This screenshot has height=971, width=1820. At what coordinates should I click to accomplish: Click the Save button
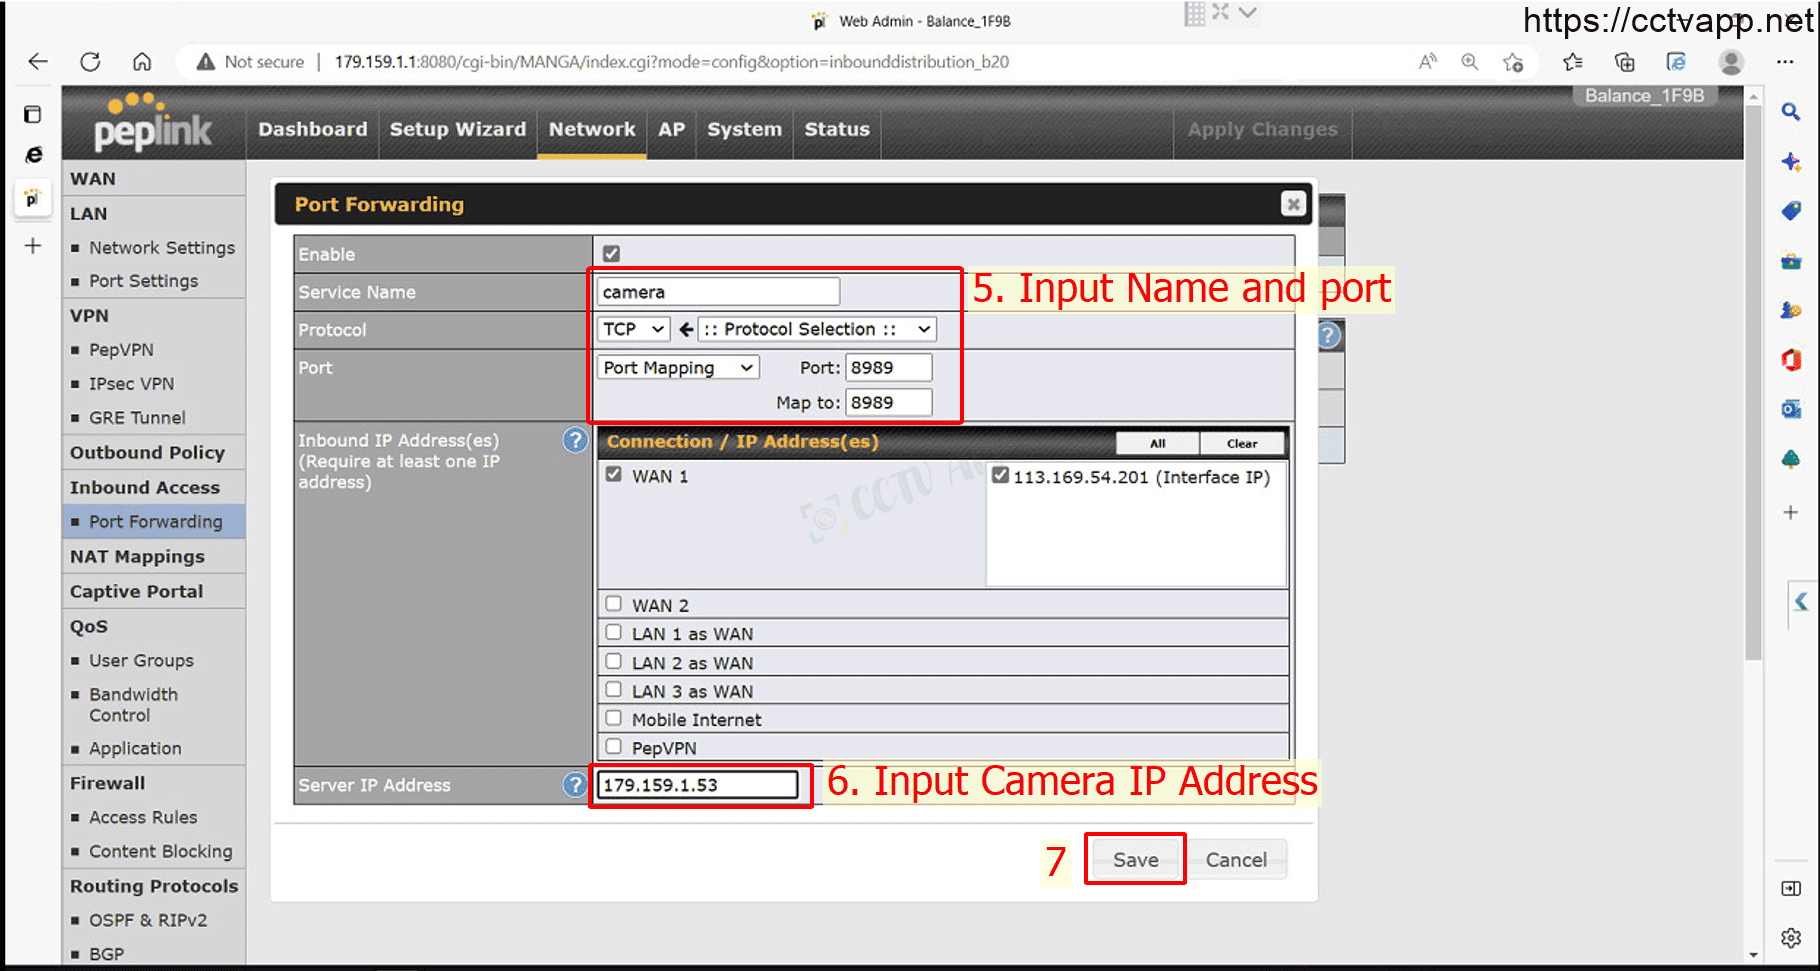1135,860
